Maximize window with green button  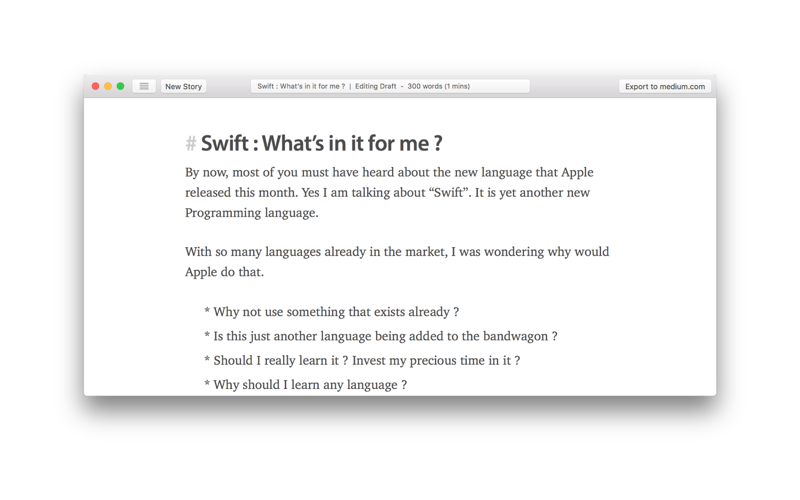(120, 86)
